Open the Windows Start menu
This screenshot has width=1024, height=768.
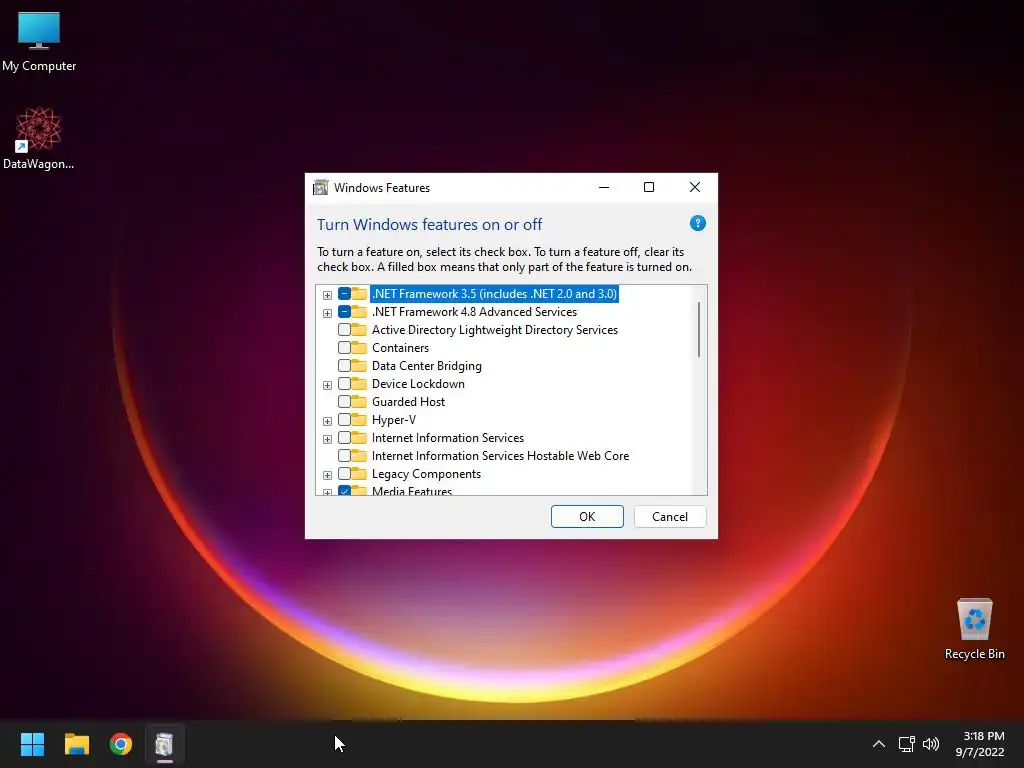pos(32,744)
